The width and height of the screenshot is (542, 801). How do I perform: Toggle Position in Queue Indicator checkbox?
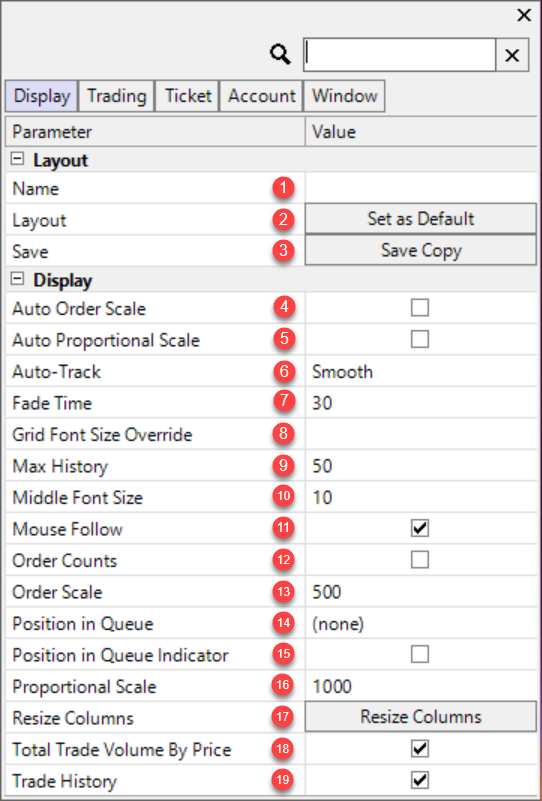420,654
